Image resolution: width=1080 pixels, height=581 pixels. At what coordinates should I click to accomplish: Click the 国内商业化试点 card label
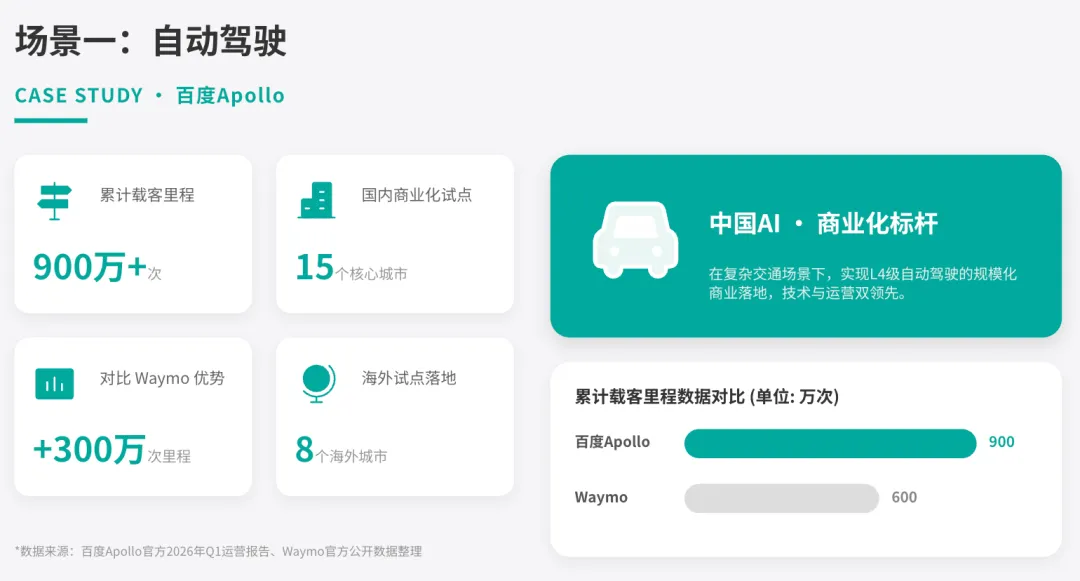point(417,195)
